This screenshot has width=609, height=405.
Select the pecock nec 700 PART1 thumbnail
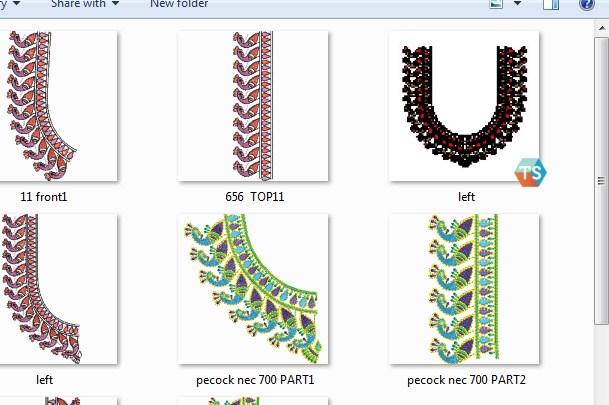point(254,289)
